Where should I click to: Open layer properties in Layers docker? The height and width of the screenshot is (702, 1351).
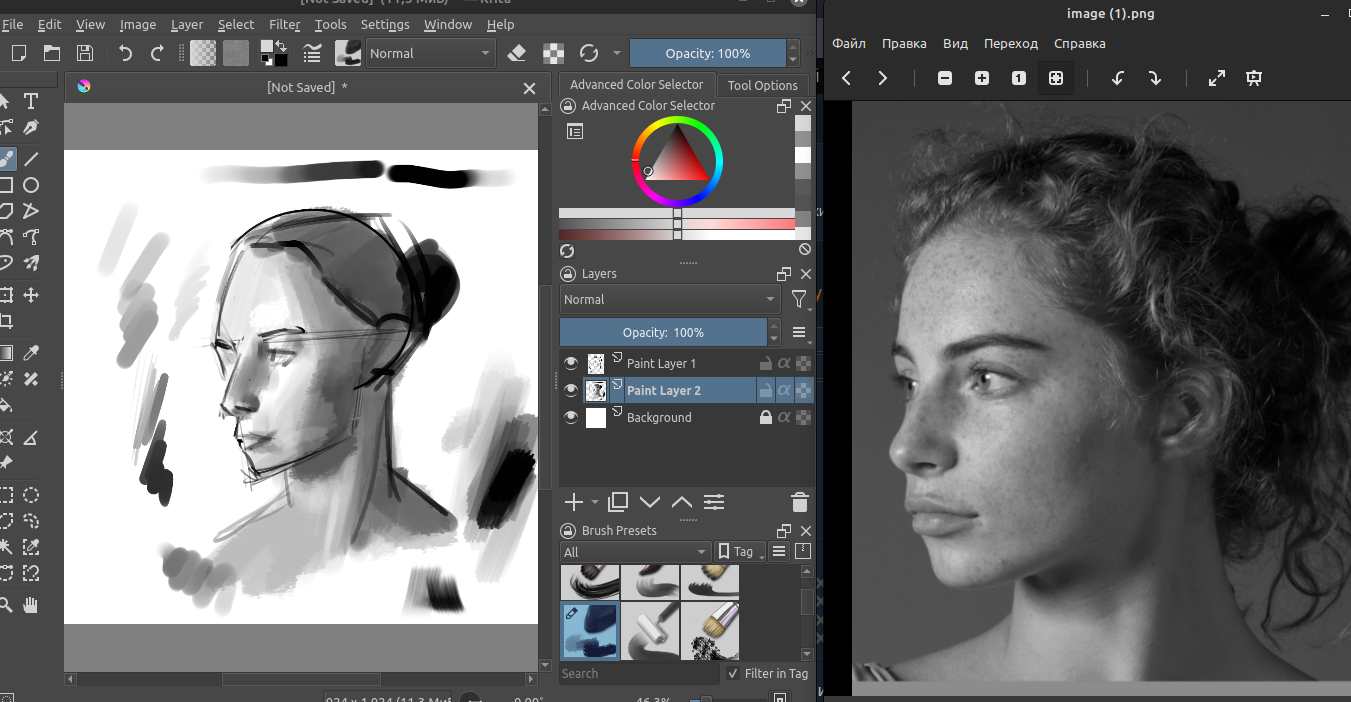(x=714, y=502)
